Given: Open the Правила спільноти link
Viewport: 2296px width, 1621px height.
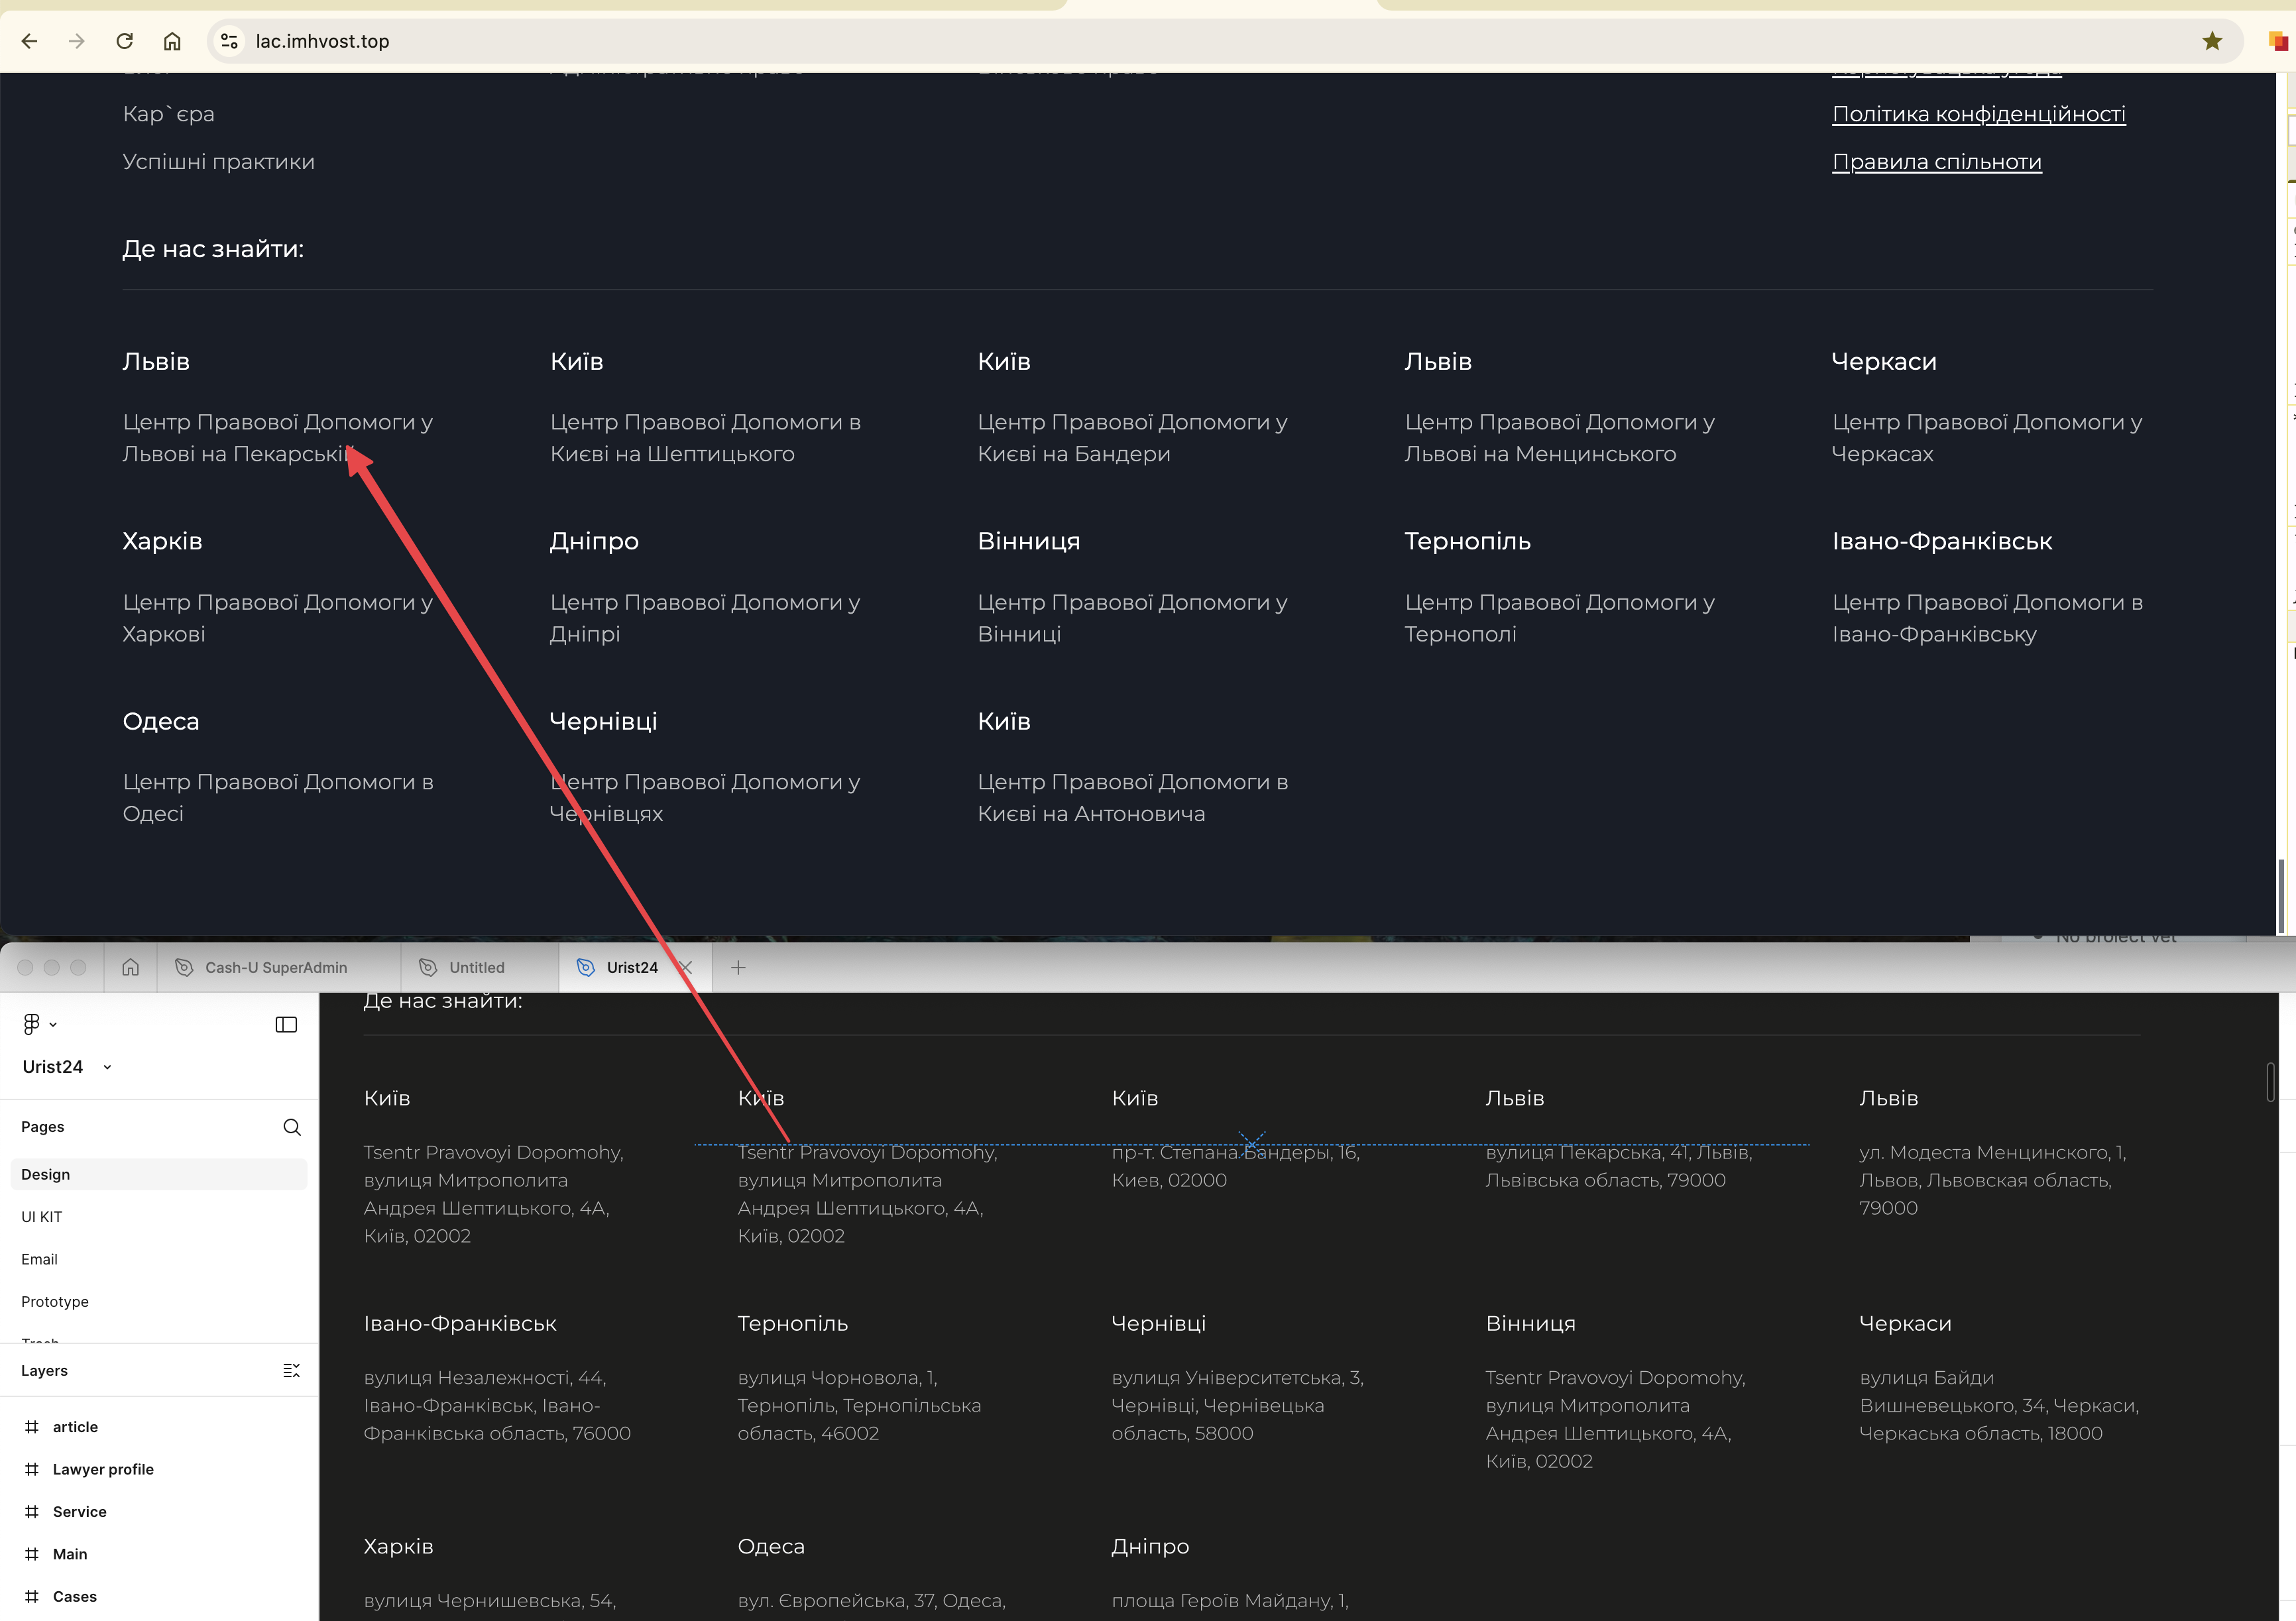Looking at the screenshot, I should tap(1936, 162).
